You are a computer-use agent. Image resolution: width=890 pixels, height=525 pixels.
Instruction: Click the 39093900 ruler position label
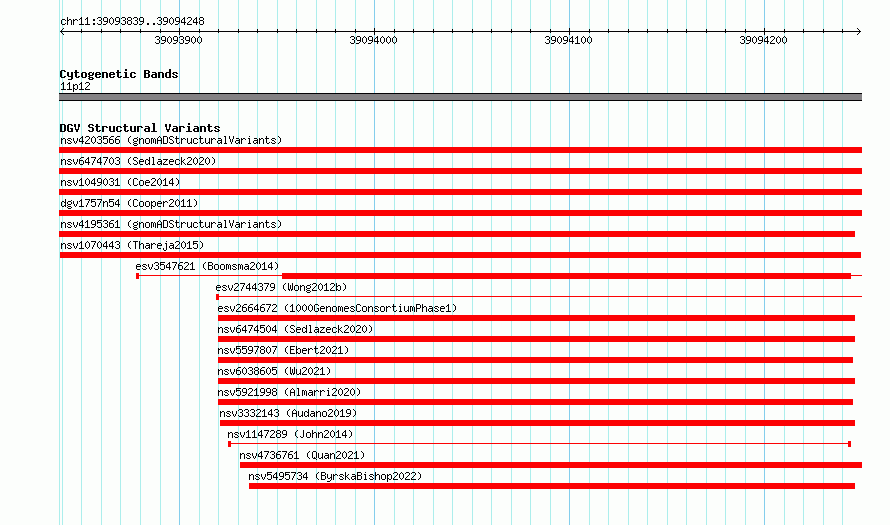click(178, 40)
